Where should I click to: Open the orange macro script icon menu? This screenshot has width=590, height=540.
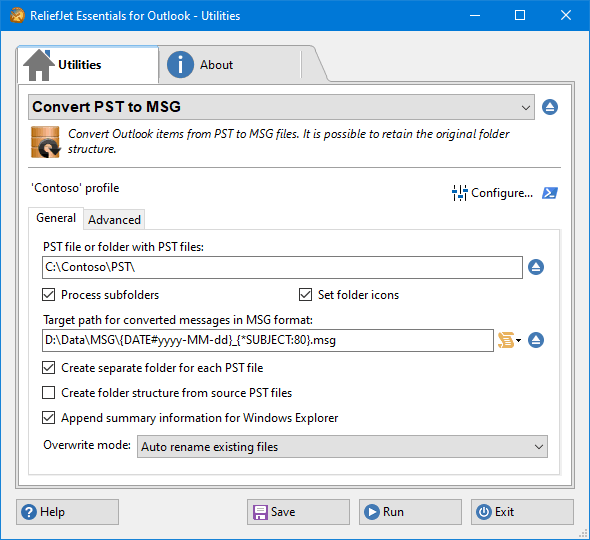point(509,340)
